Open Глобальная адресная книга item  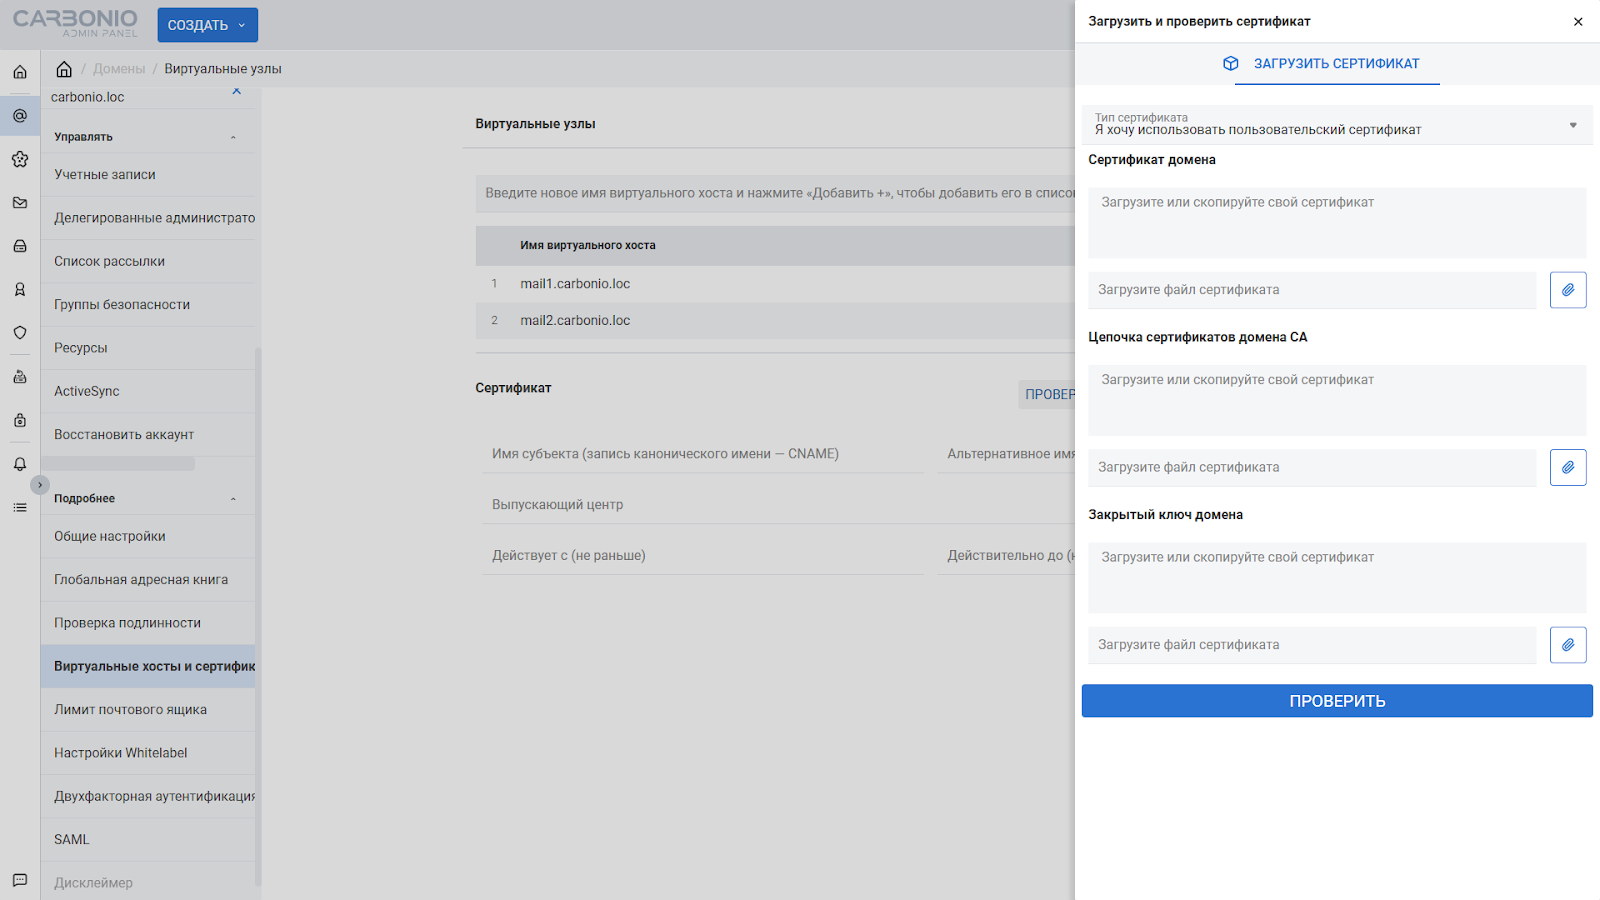tap(148, 580)
